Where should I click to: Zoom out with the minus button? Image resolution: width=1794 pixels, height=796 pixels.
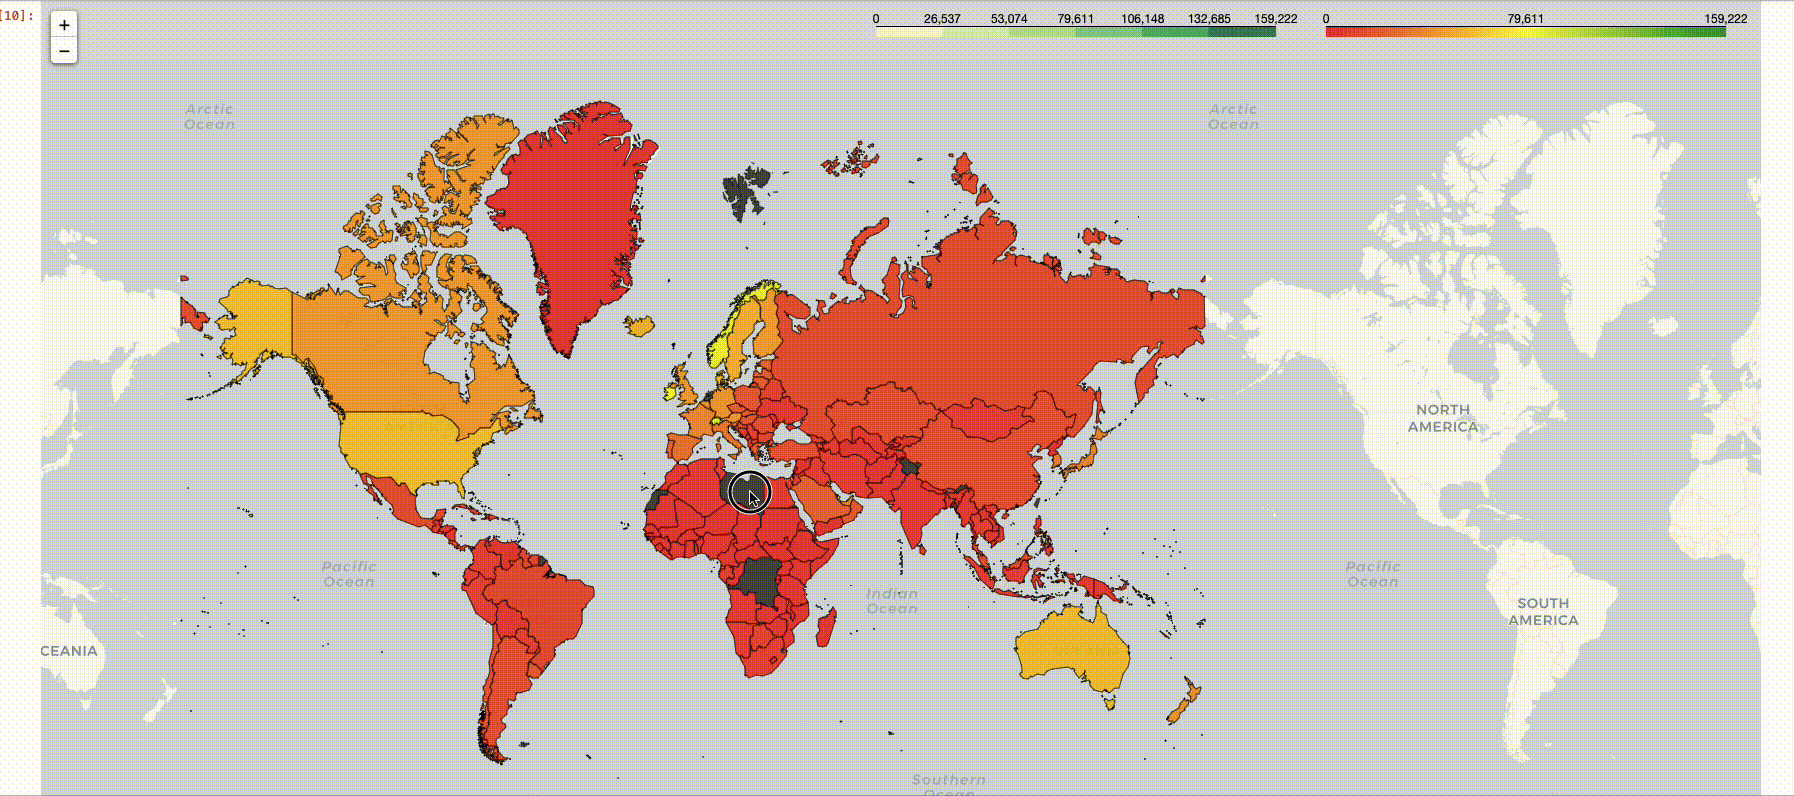click(x=64, y=51)
